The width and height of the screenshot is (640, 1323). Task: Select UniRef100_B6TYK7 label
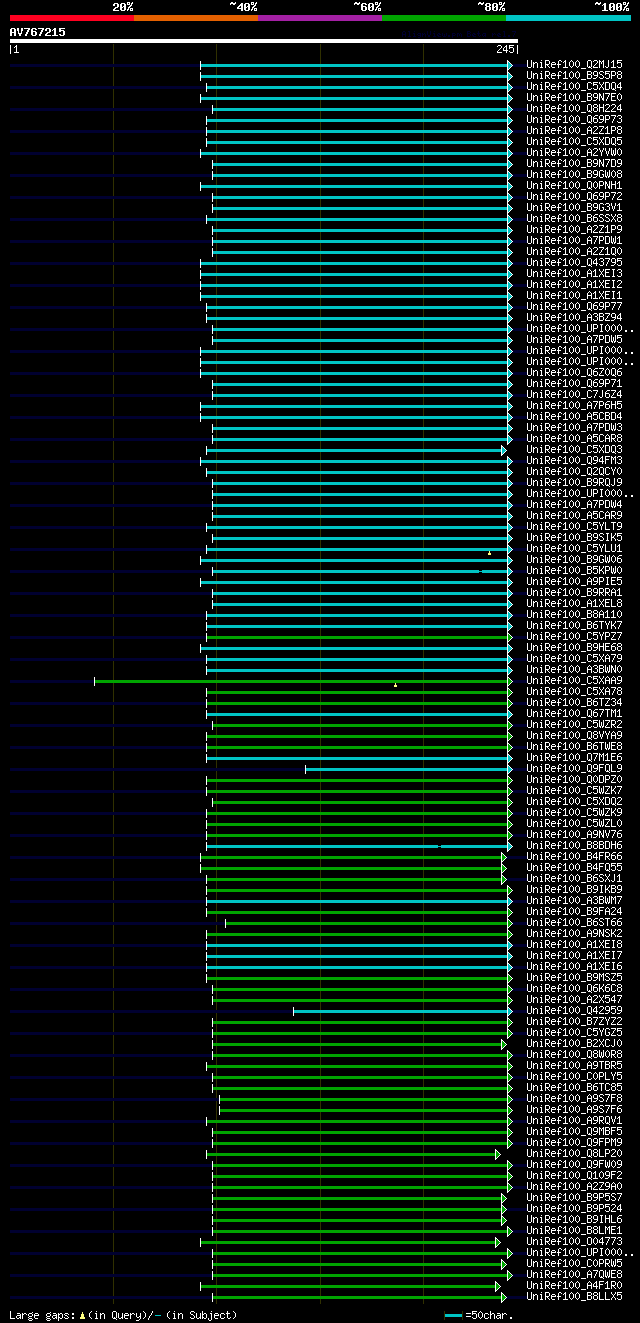coord(574,625)
